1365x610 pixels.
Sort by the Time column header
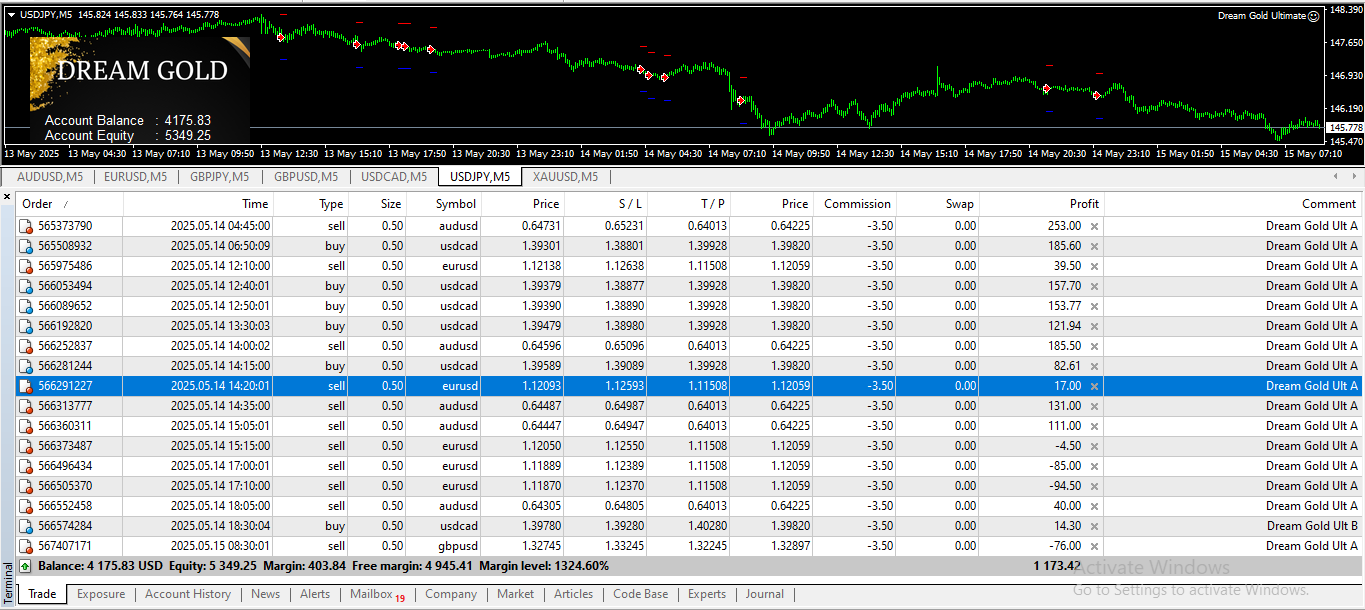click(198, 204)
